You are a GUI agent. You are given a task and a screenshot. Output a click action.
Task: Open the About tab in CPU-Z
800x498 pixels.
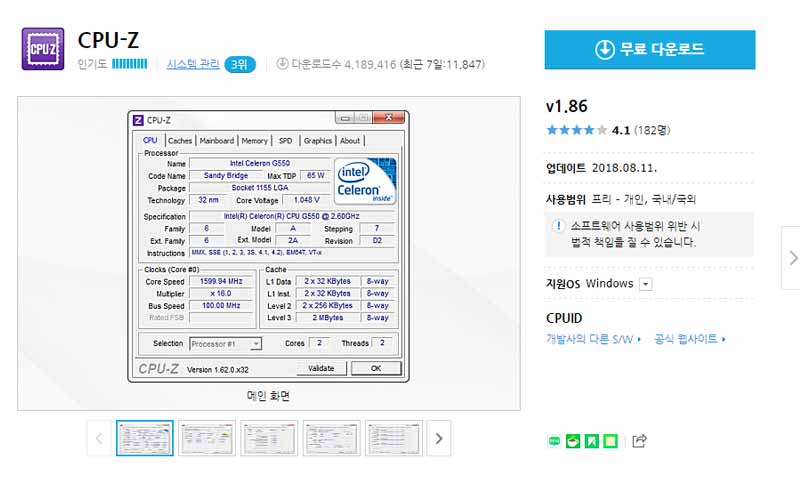(350, 141)
